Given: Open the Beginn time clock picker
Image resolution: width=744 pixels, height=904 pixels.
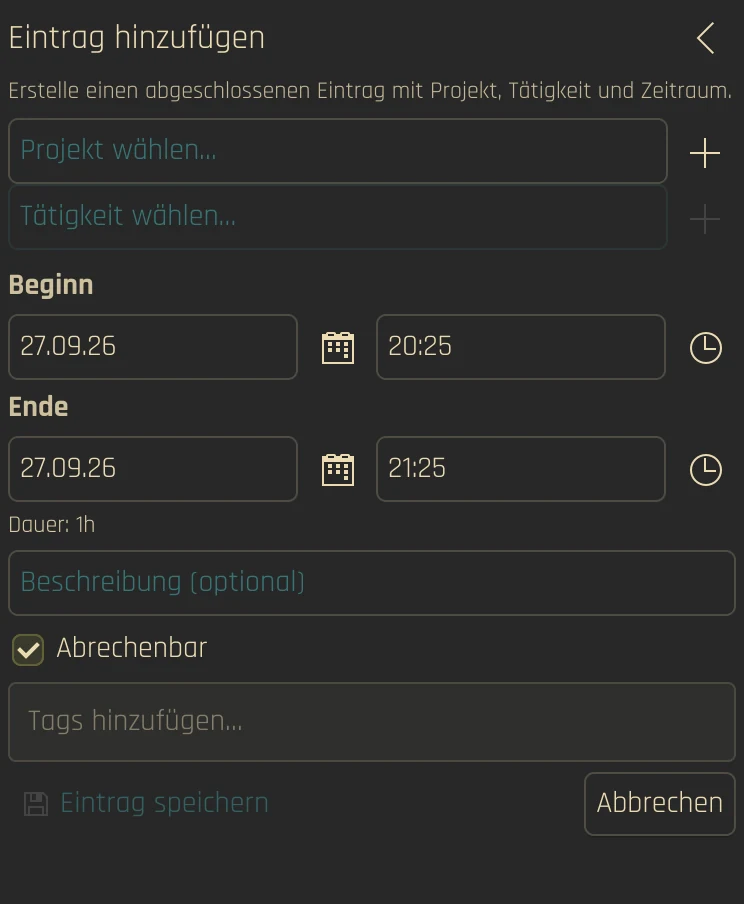Looking at the screenshot, I should pyautogui.click(x=705, y=348).
